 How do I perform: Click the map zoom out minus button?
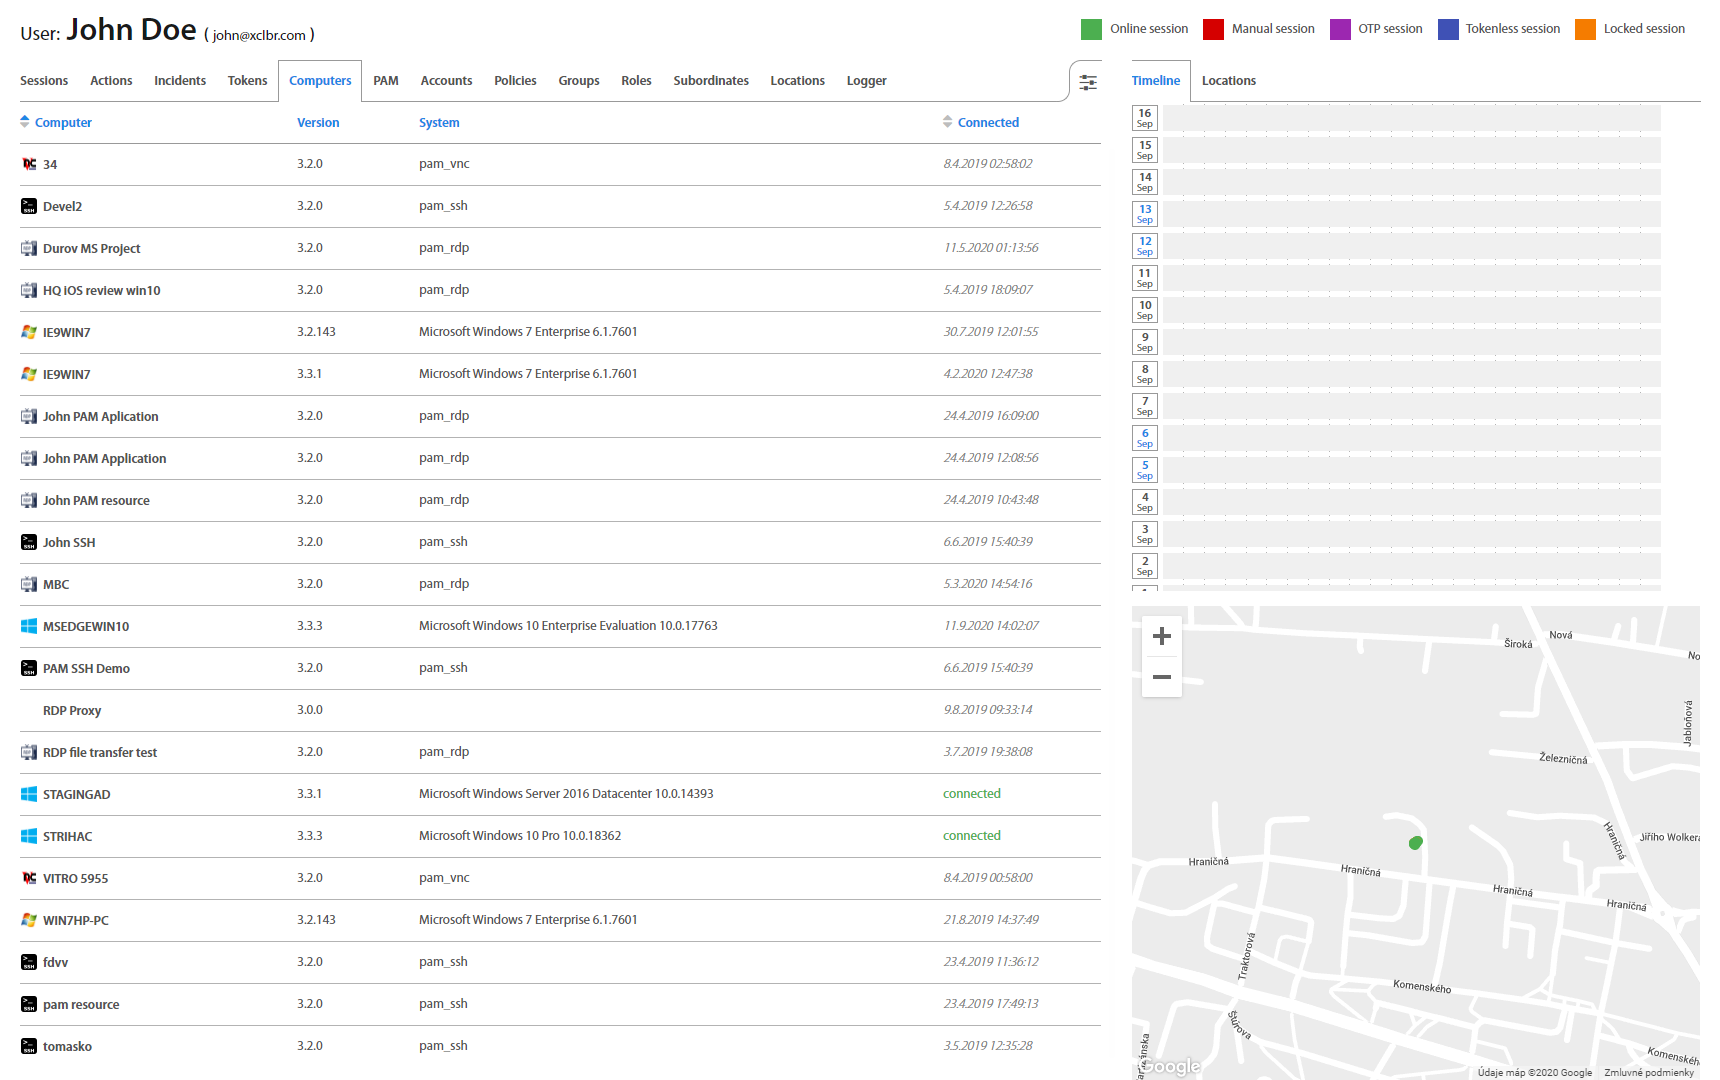[x=1161, y=677]
